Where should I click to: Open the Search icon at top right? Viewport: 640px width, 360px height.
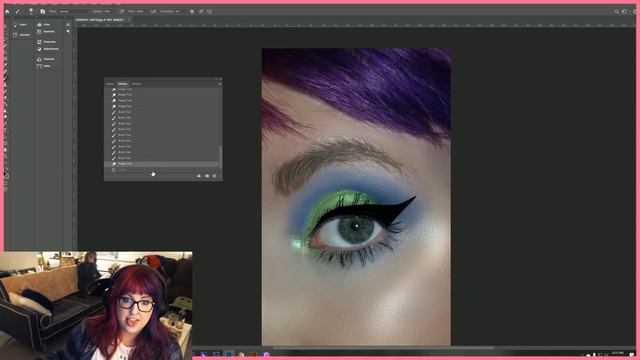pyautogui.click(x=617, y=11)
